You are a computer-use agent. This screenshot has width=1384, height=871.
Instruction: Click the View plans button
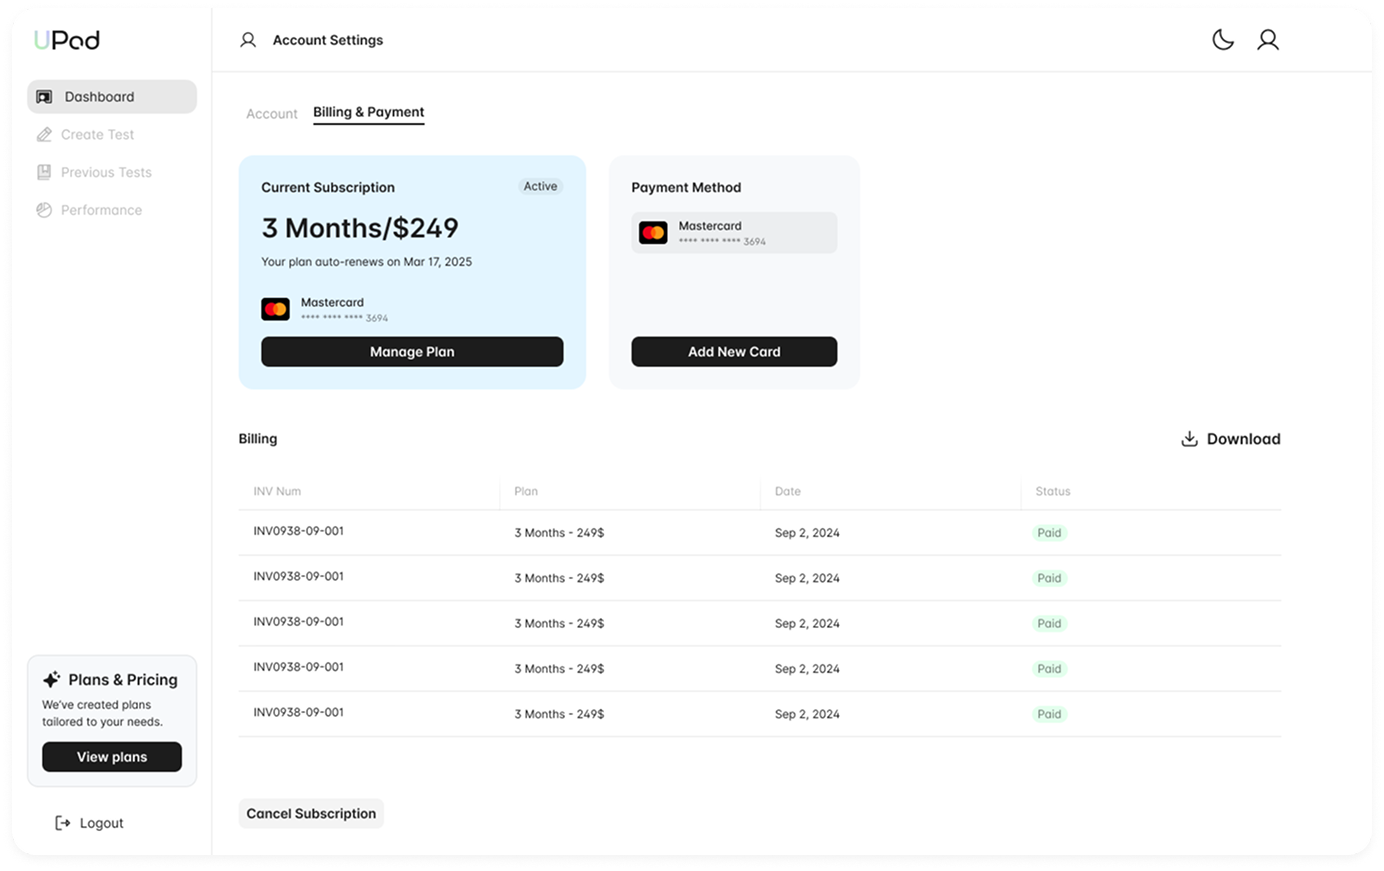pos(111,756)
